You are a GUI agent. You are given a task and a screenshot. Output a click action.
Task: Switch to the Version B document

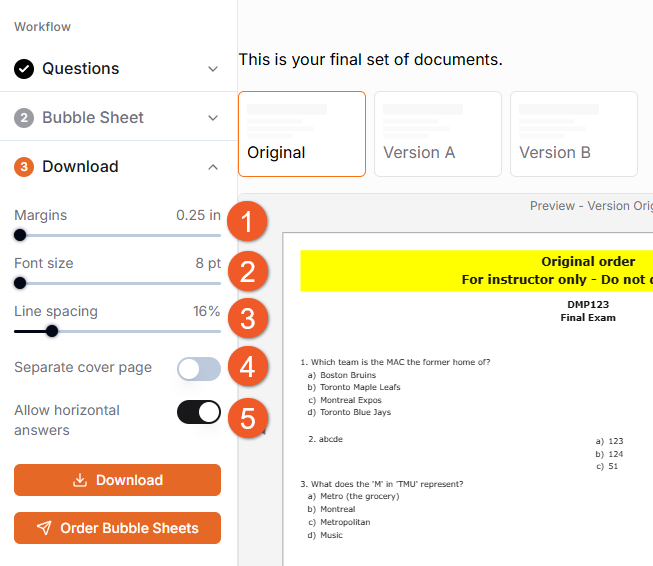[x=574, y=134]
